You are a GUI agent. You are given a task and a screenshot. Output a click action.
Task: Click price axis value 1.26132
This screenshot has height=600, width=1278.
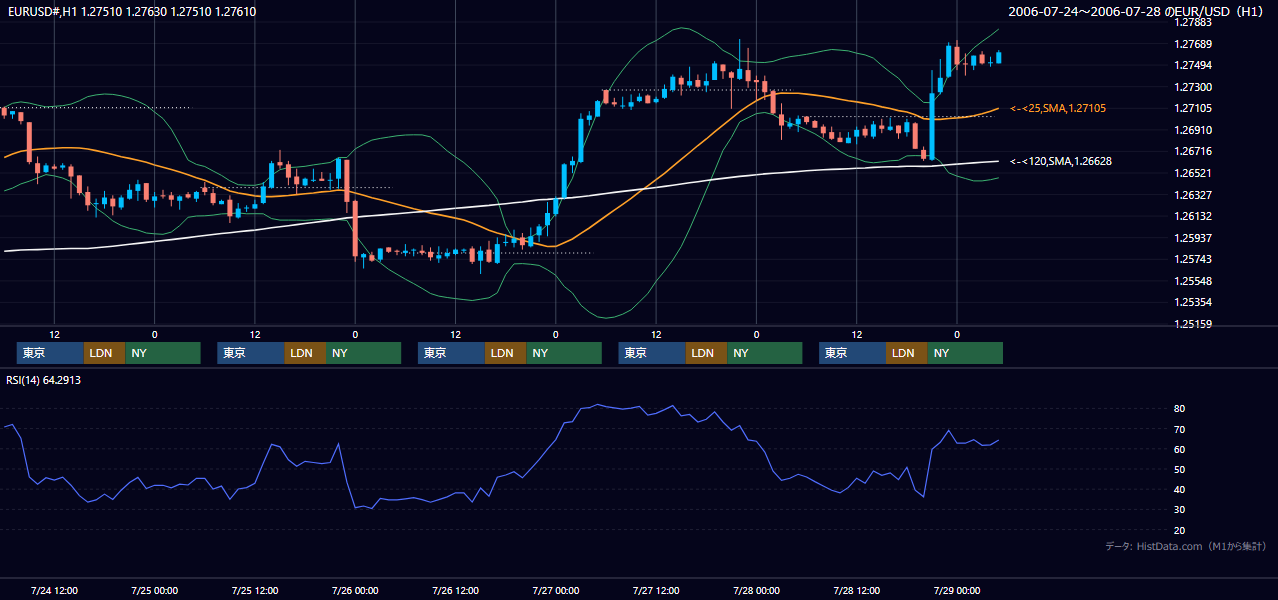pos(1194,216)
